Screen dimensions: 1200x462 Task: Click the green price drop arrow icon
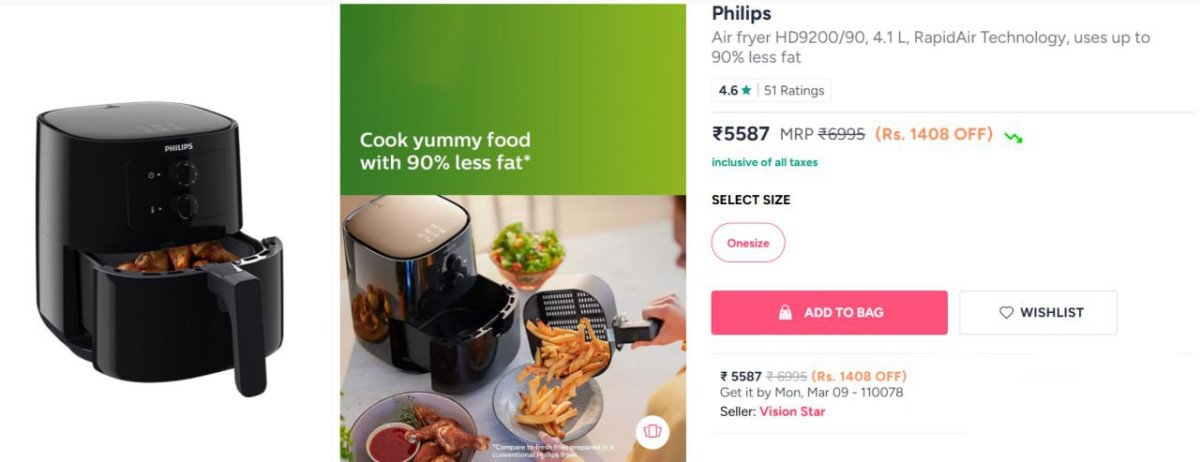(x=1013, y=136)
